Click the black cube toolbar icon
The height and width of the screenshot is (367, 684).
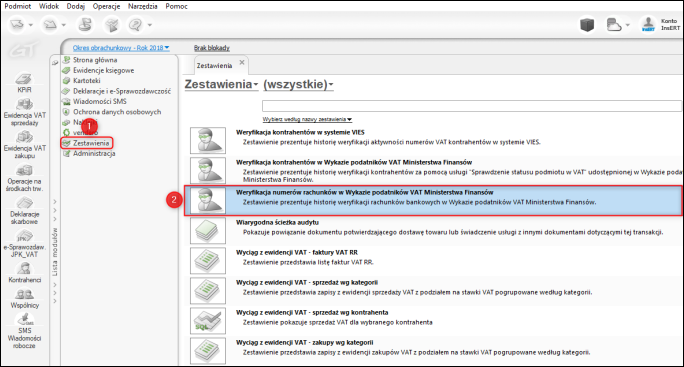coord(587,25)
